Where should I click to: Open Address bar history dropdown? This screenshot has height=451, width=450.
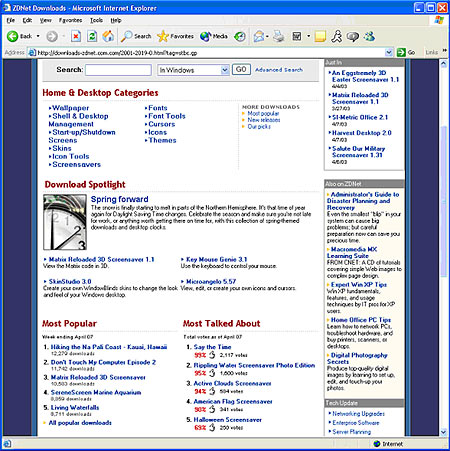click(x=389, y=52)
